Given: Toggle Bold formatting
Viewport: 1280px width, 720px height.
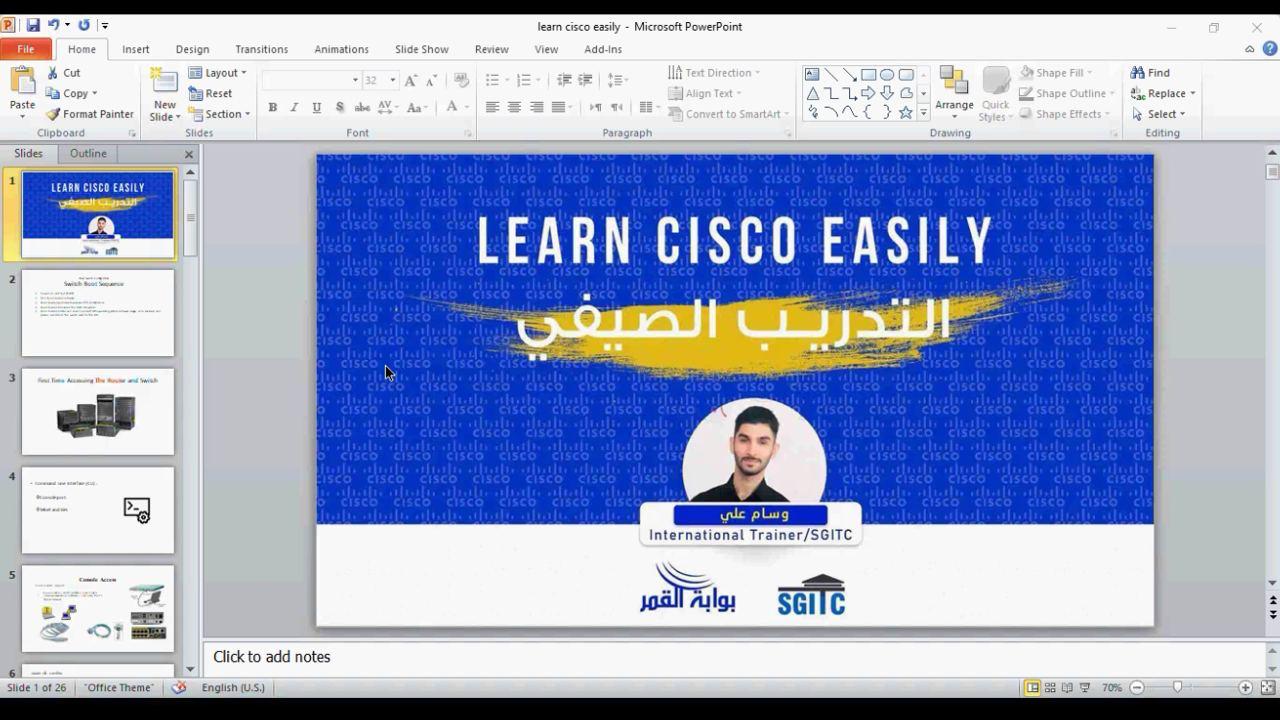Looking at the screenshot, I should click(272, 108).
